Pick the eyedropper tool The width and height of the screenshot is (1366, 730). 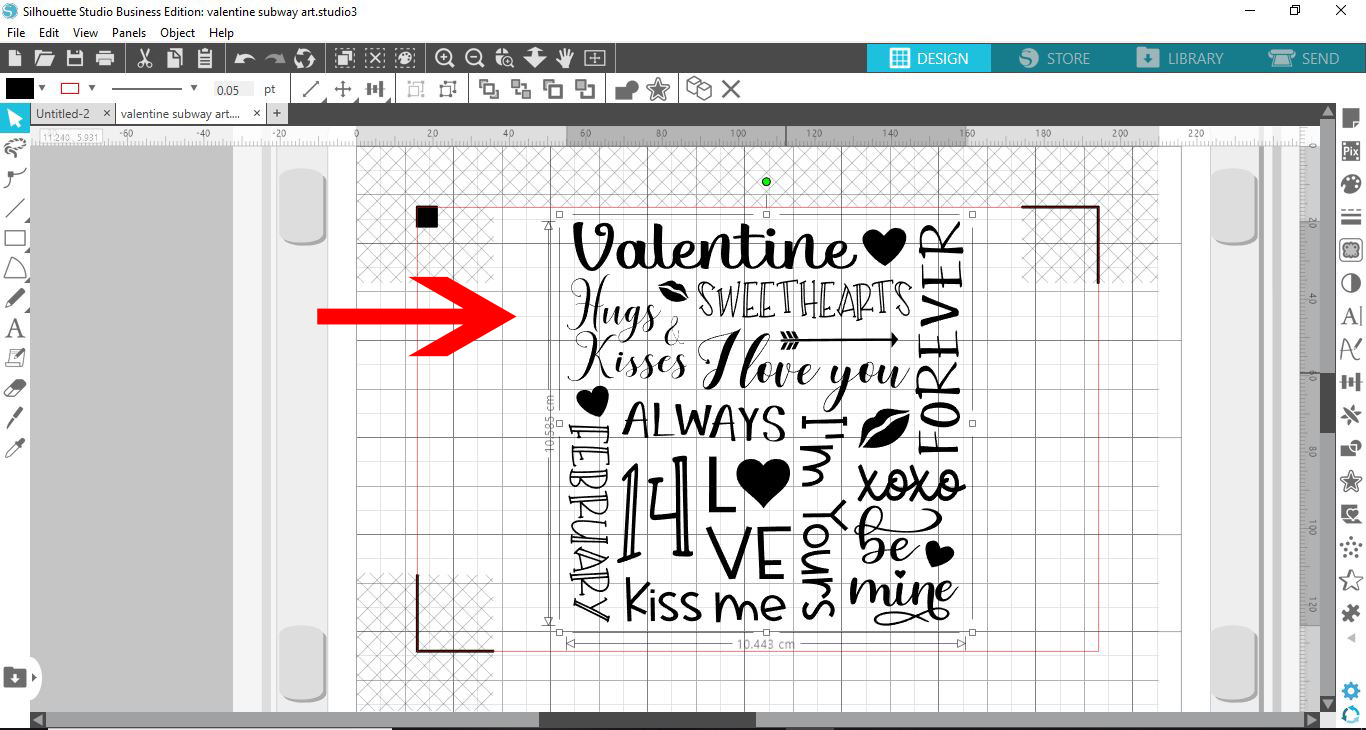point(14,447)
